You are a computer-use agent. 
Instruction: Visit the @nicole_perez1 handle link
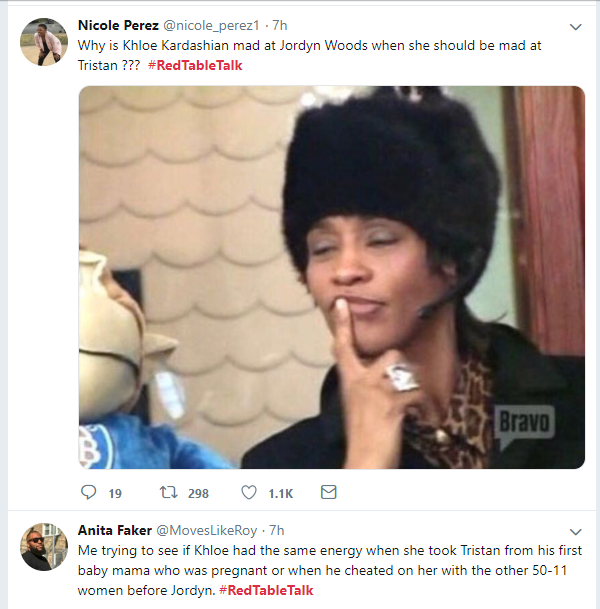216,25
